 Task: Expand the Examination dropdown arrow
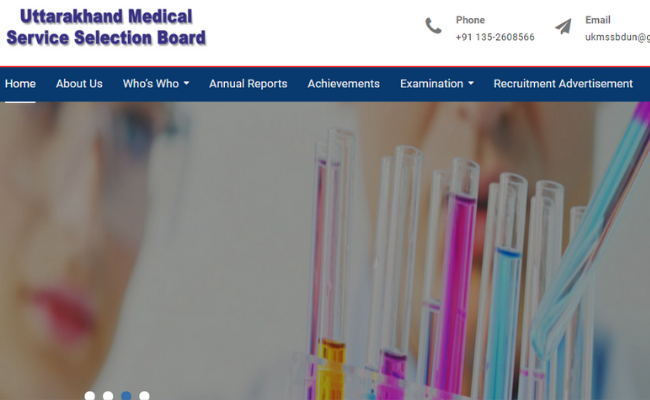tap(471, 83)
